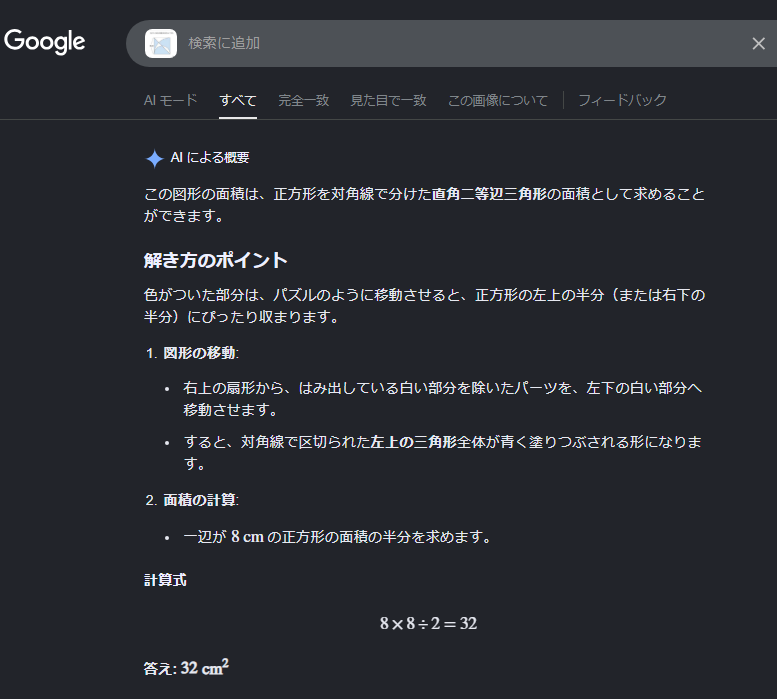Select the すべて tab

click(x=238, y=100)
